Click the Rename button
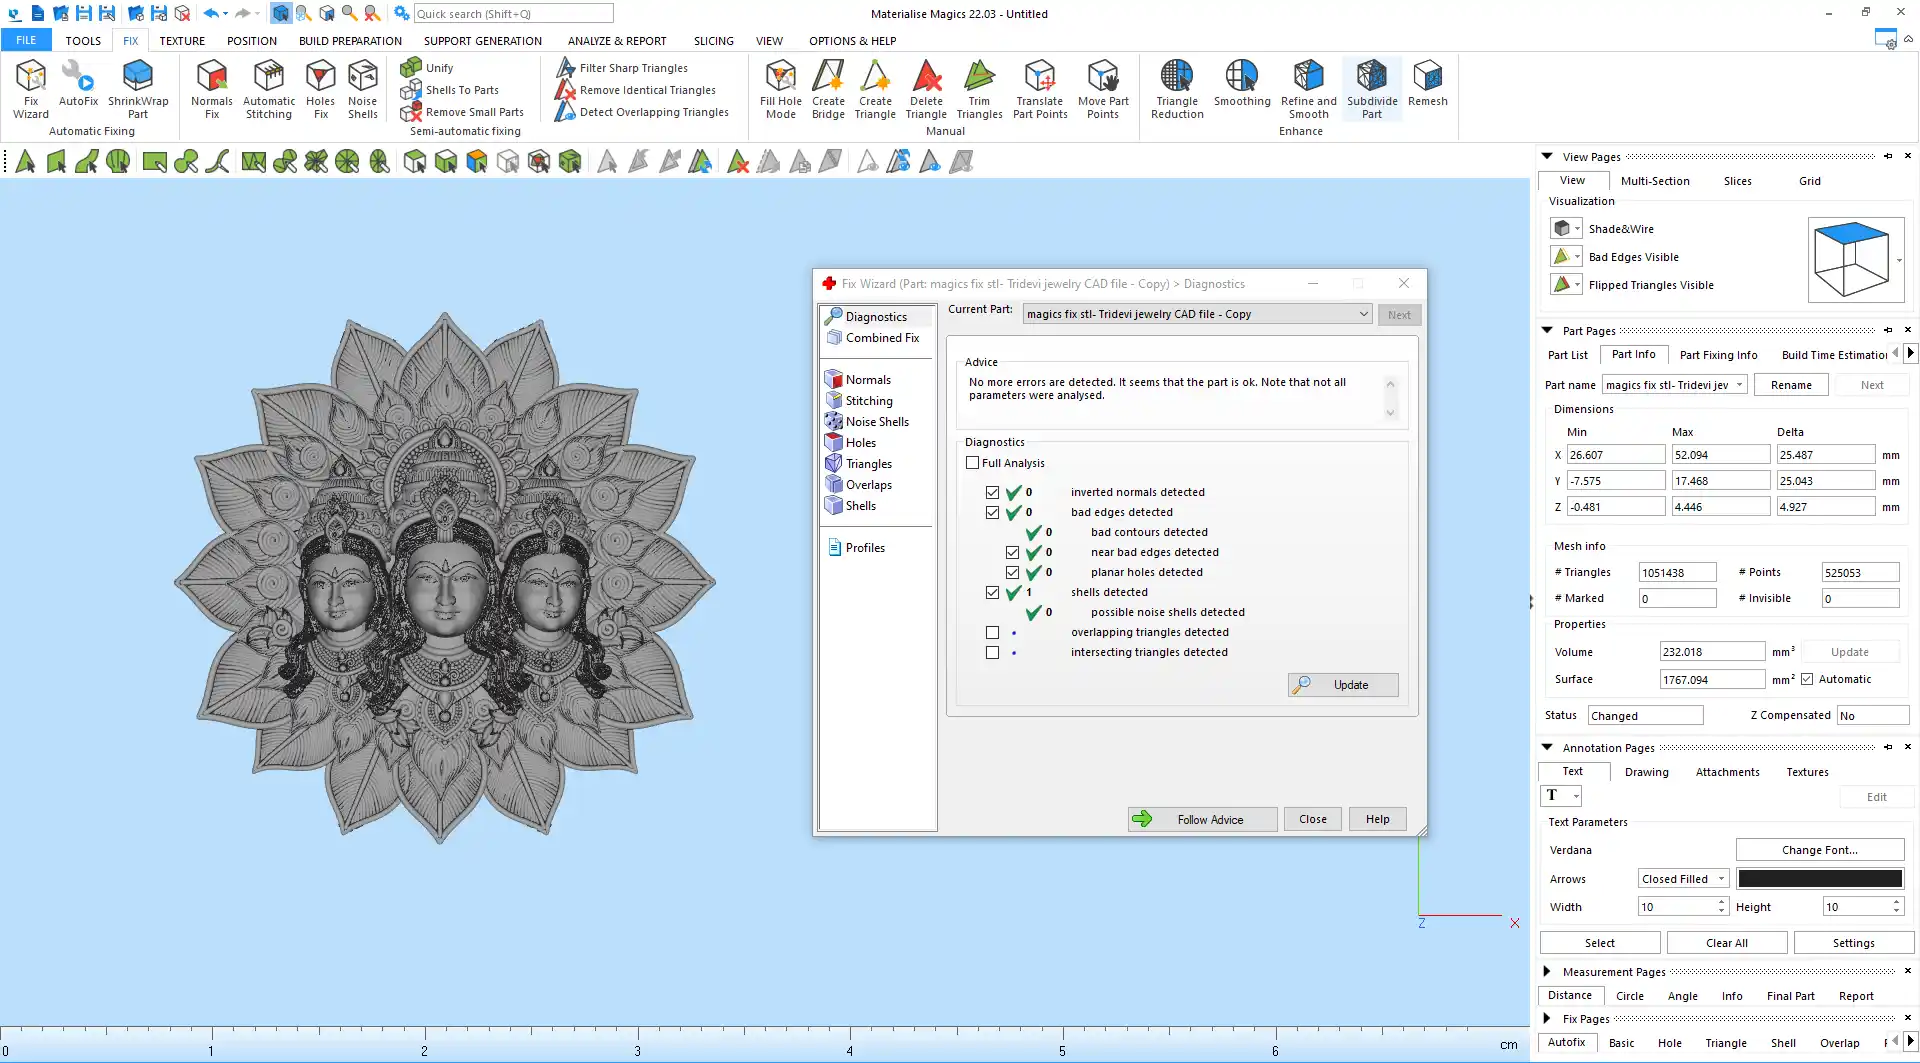Screen dimensions: 1920x1063 (1791, 385)
